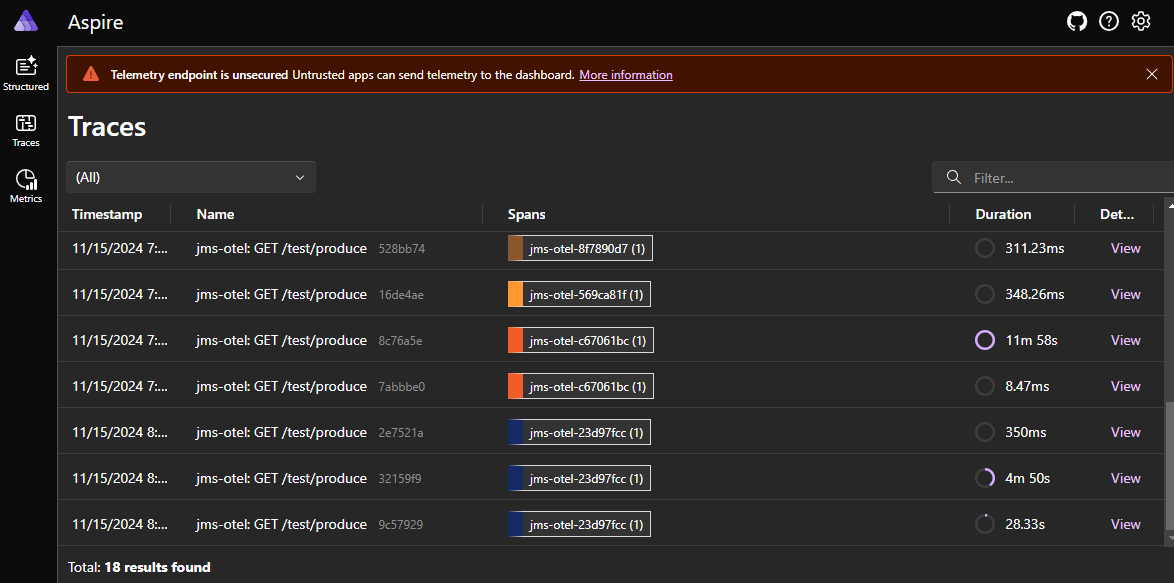Select trace ID 7abbbe0 text
The image size is (1174, 583).
coord(402,387)
